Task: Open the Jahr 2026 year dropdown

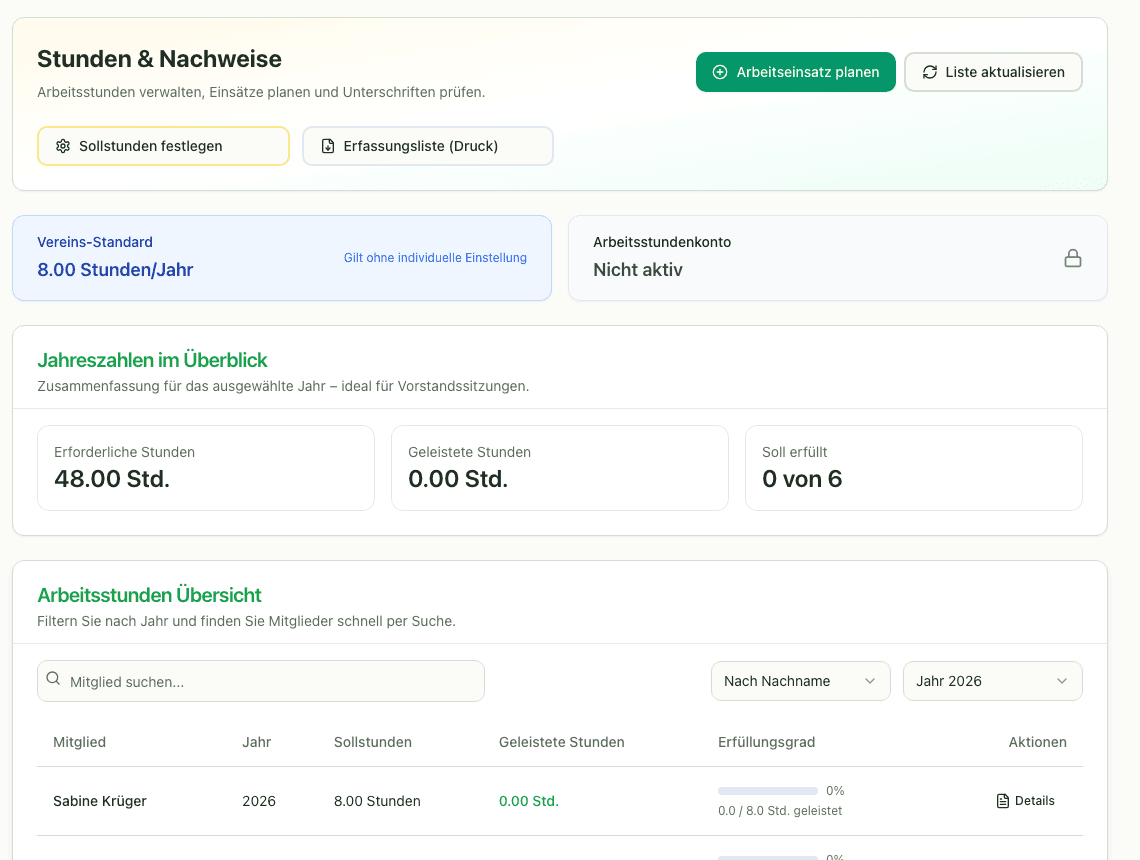Action: click(x=992, y=681)
